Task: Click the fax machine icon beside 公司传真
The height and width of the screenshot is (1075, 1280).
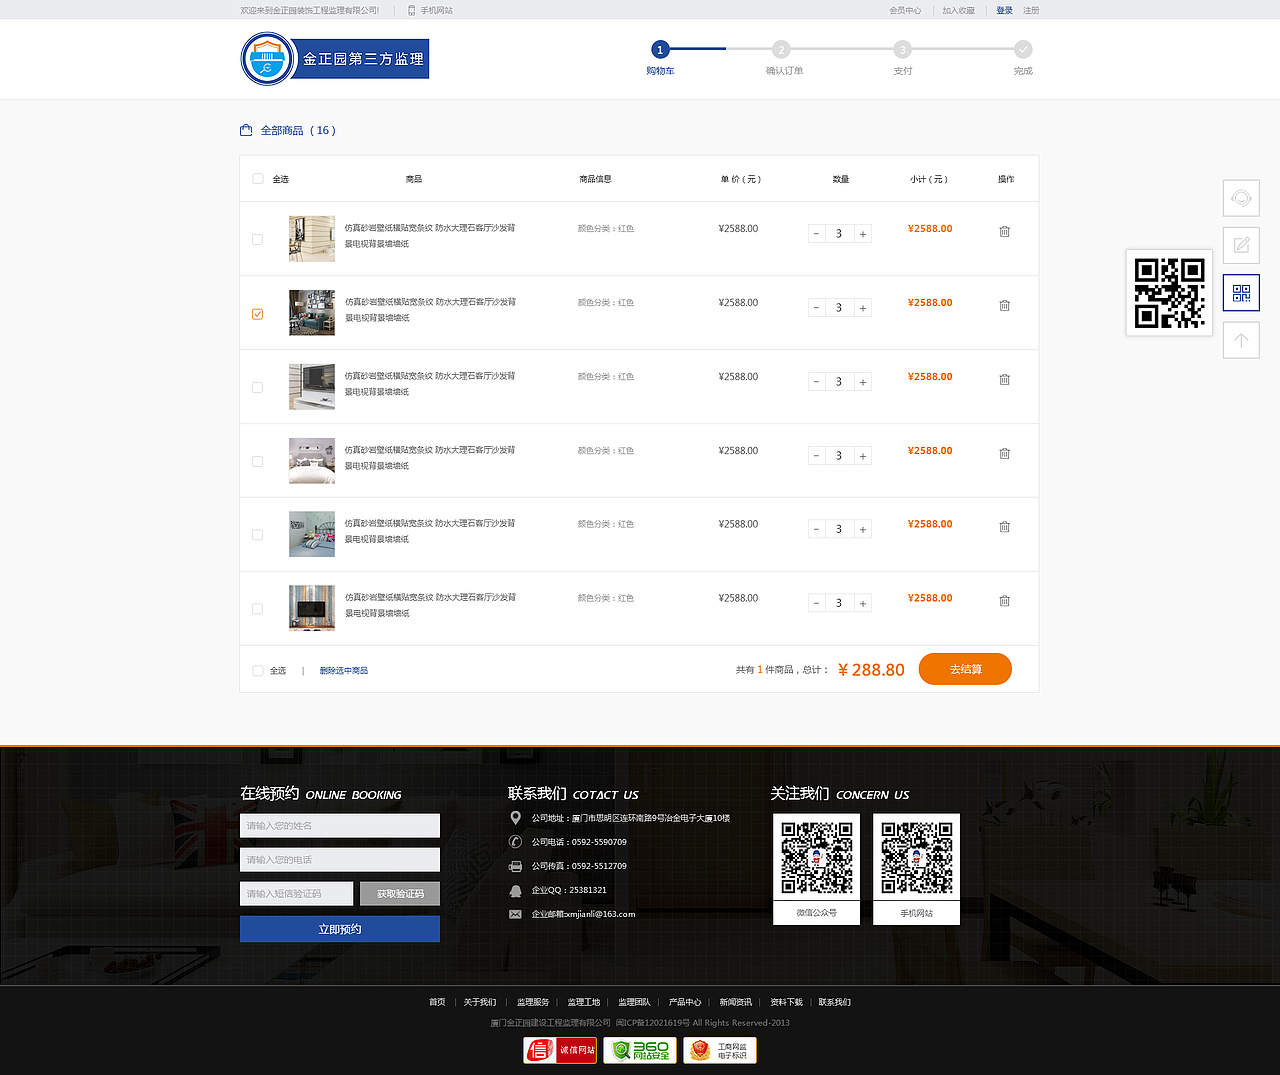Action: click(x=515, y=866)
